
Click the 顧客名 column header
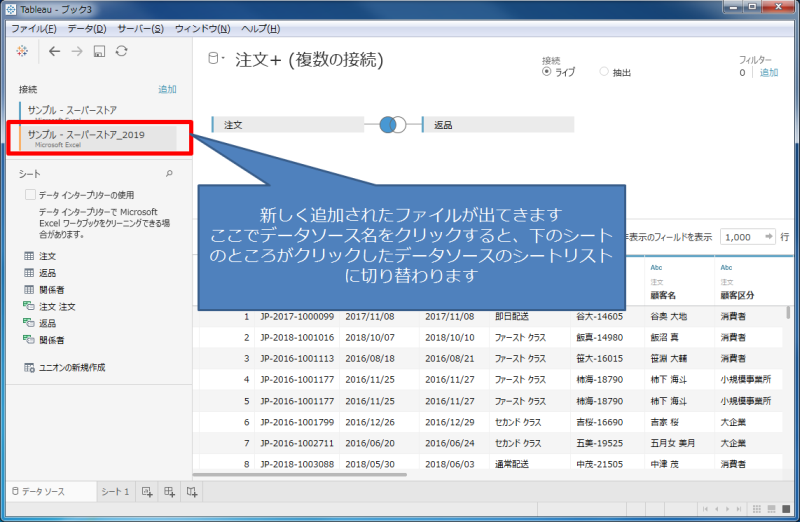(663, 295)
